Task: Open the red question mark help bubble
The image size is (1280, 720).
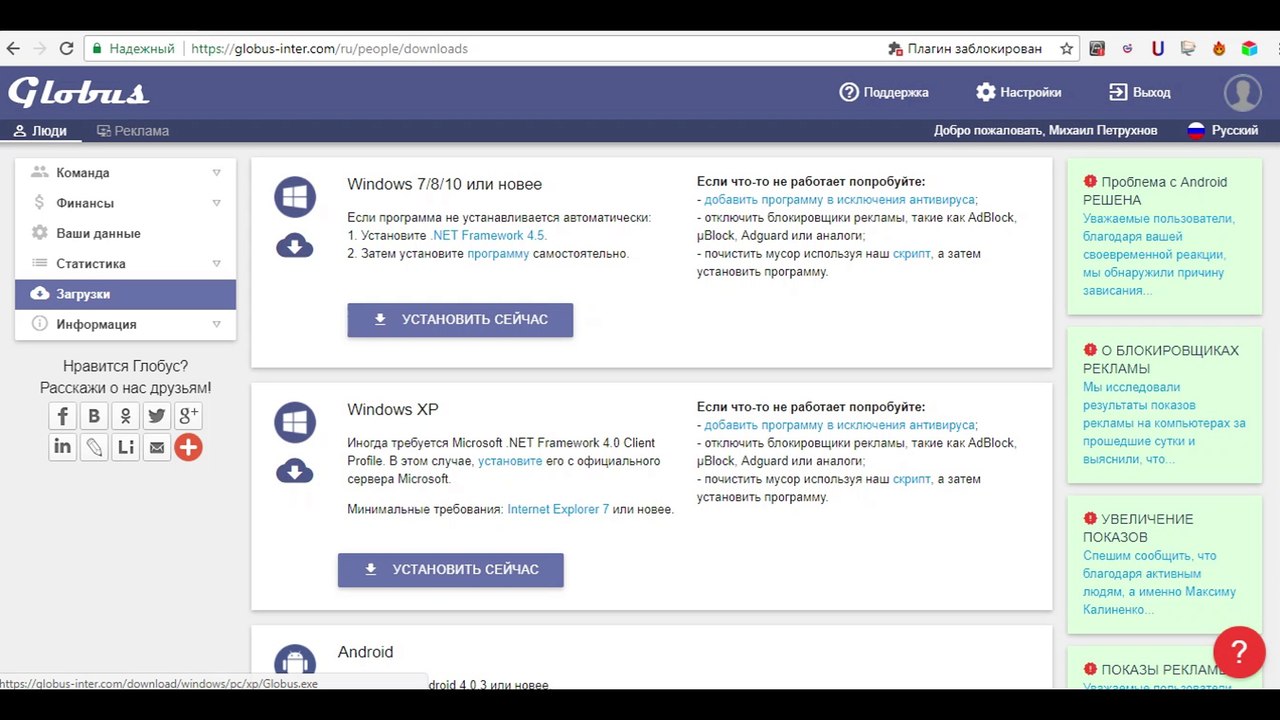Action: pos(1239,652)
